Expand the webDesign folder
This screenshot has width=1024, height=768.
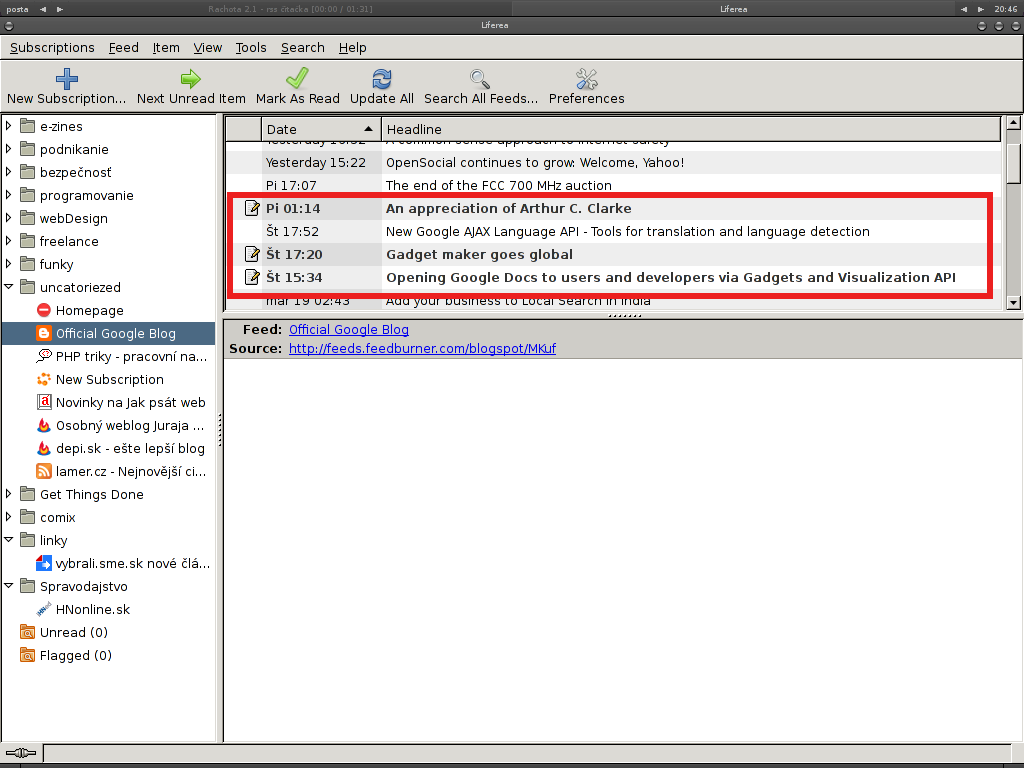(x=8, y=217)
